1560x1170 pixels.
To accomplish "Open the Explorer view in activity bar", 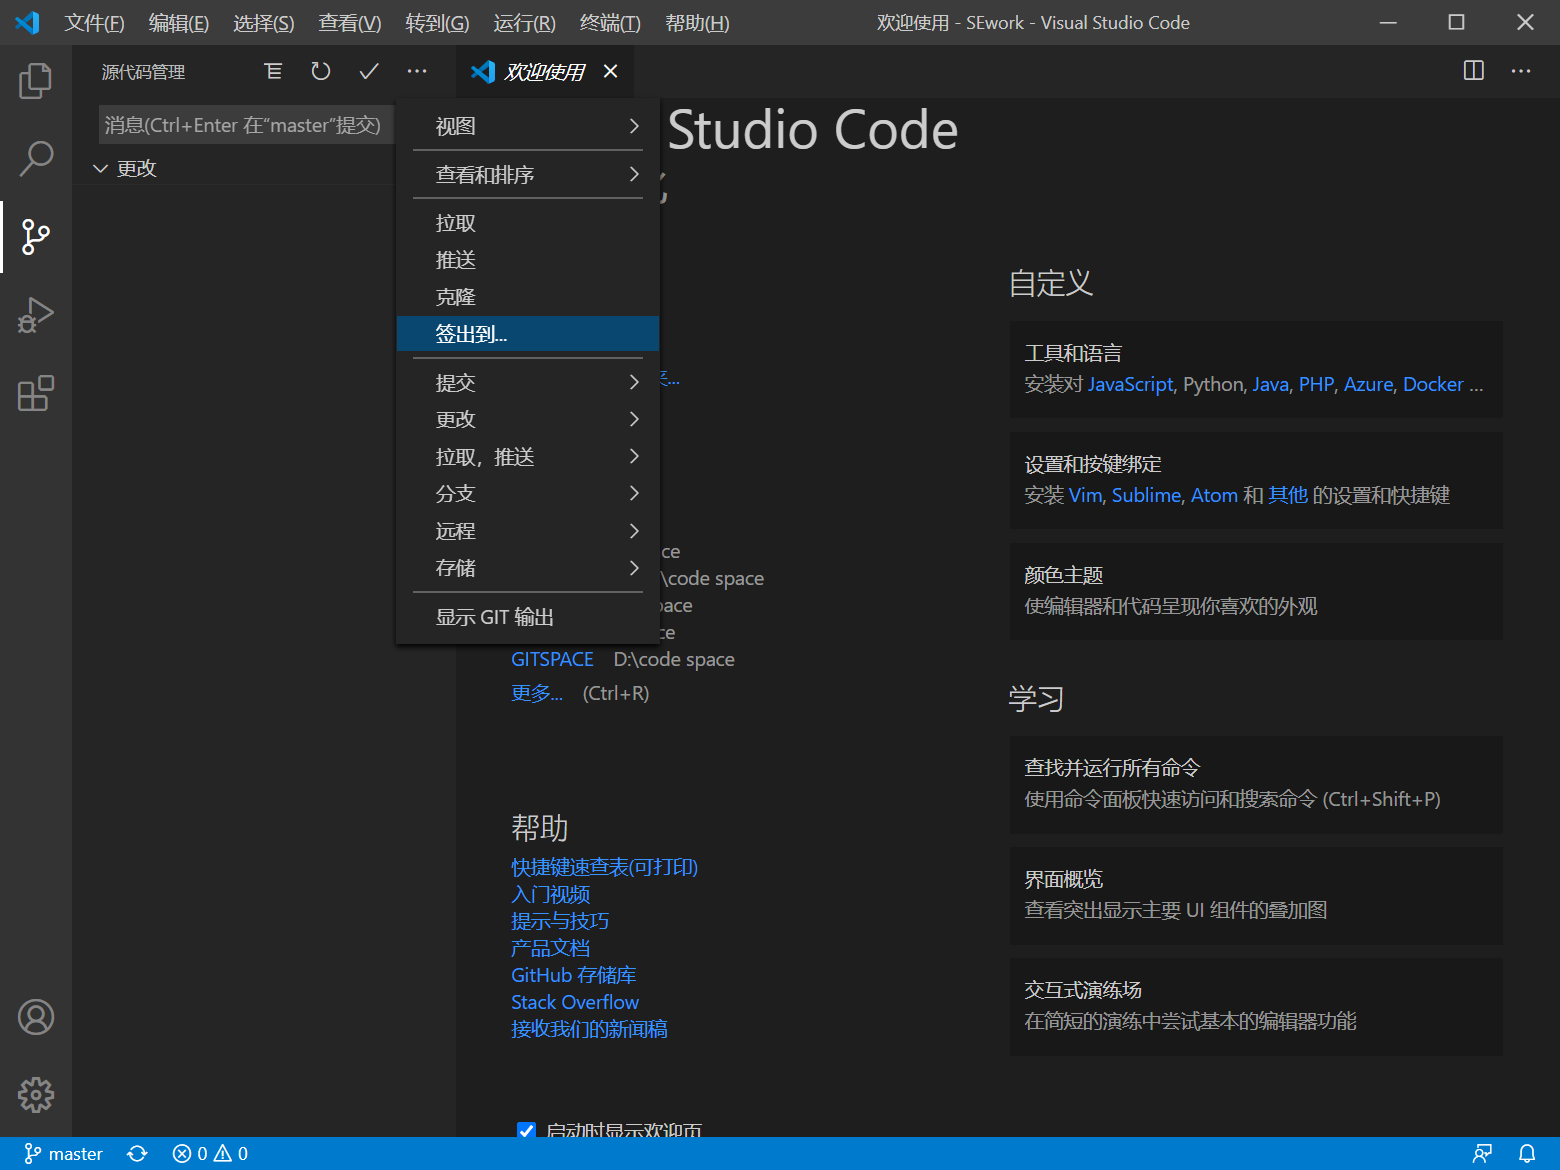I will coord(36,81).
